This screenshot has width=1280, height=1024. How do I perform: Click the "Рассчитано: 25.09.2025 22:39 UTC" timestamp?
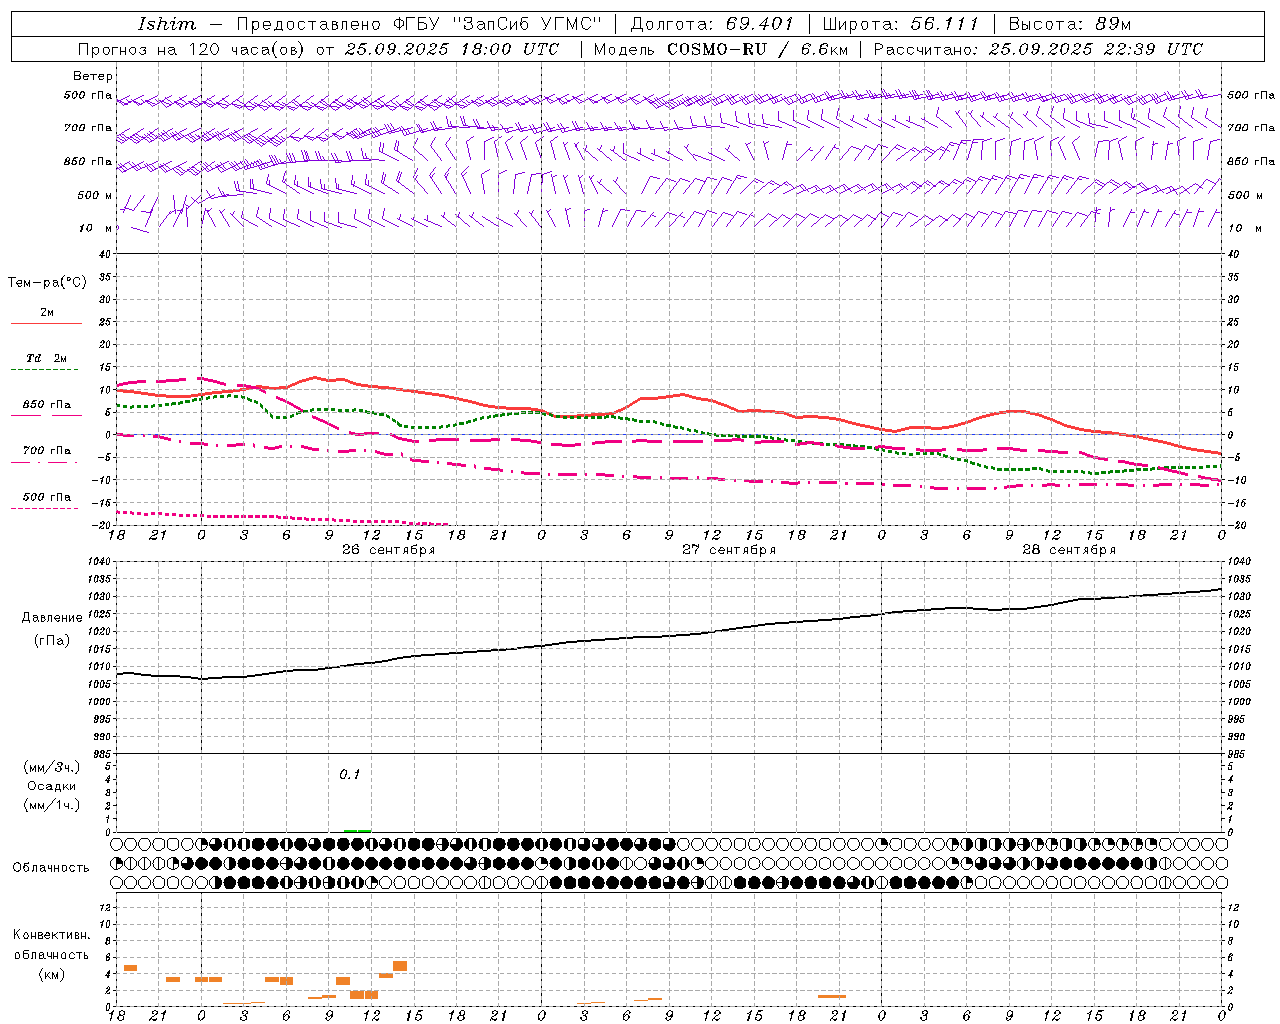coord(1038,49)
